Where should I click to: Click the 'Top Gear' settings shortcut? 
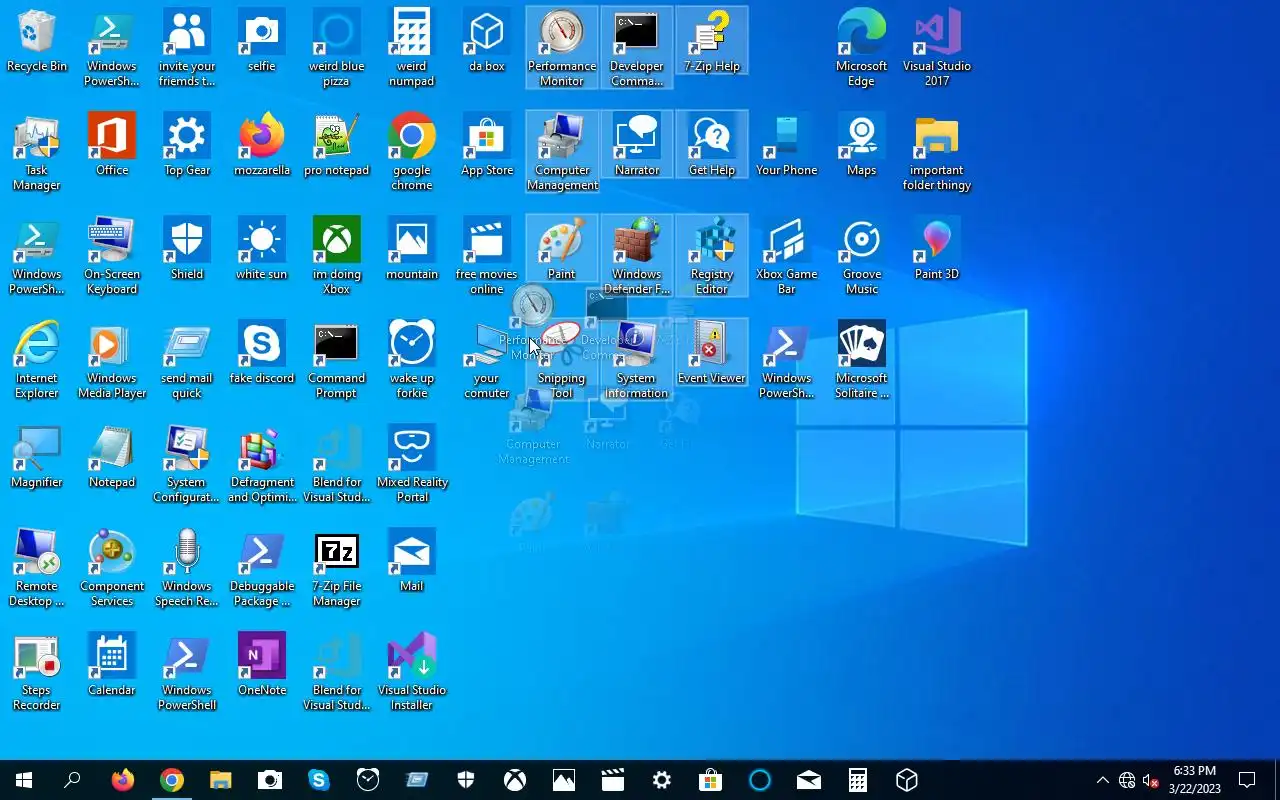point(187,146)
